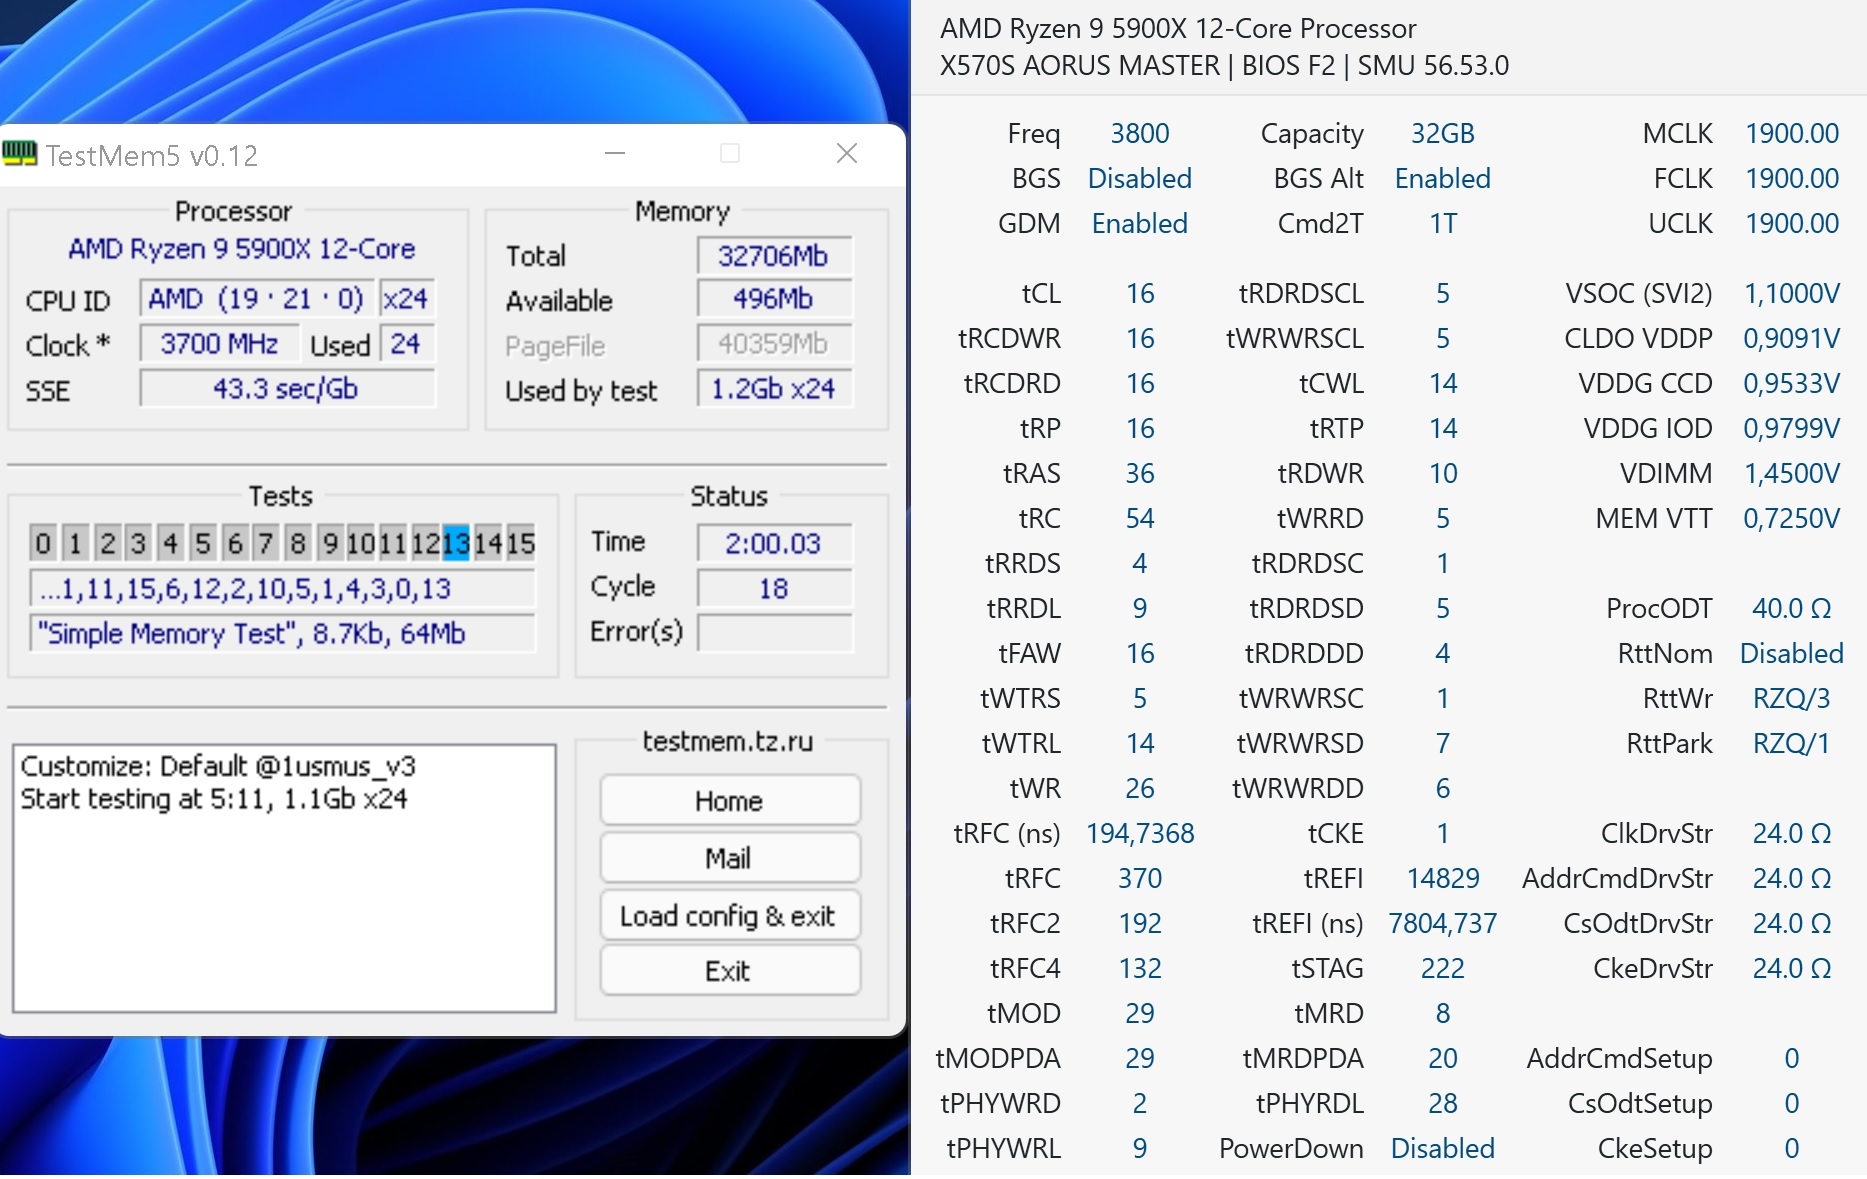
Task: Click the Cycle count field
Action: (773, 588)
